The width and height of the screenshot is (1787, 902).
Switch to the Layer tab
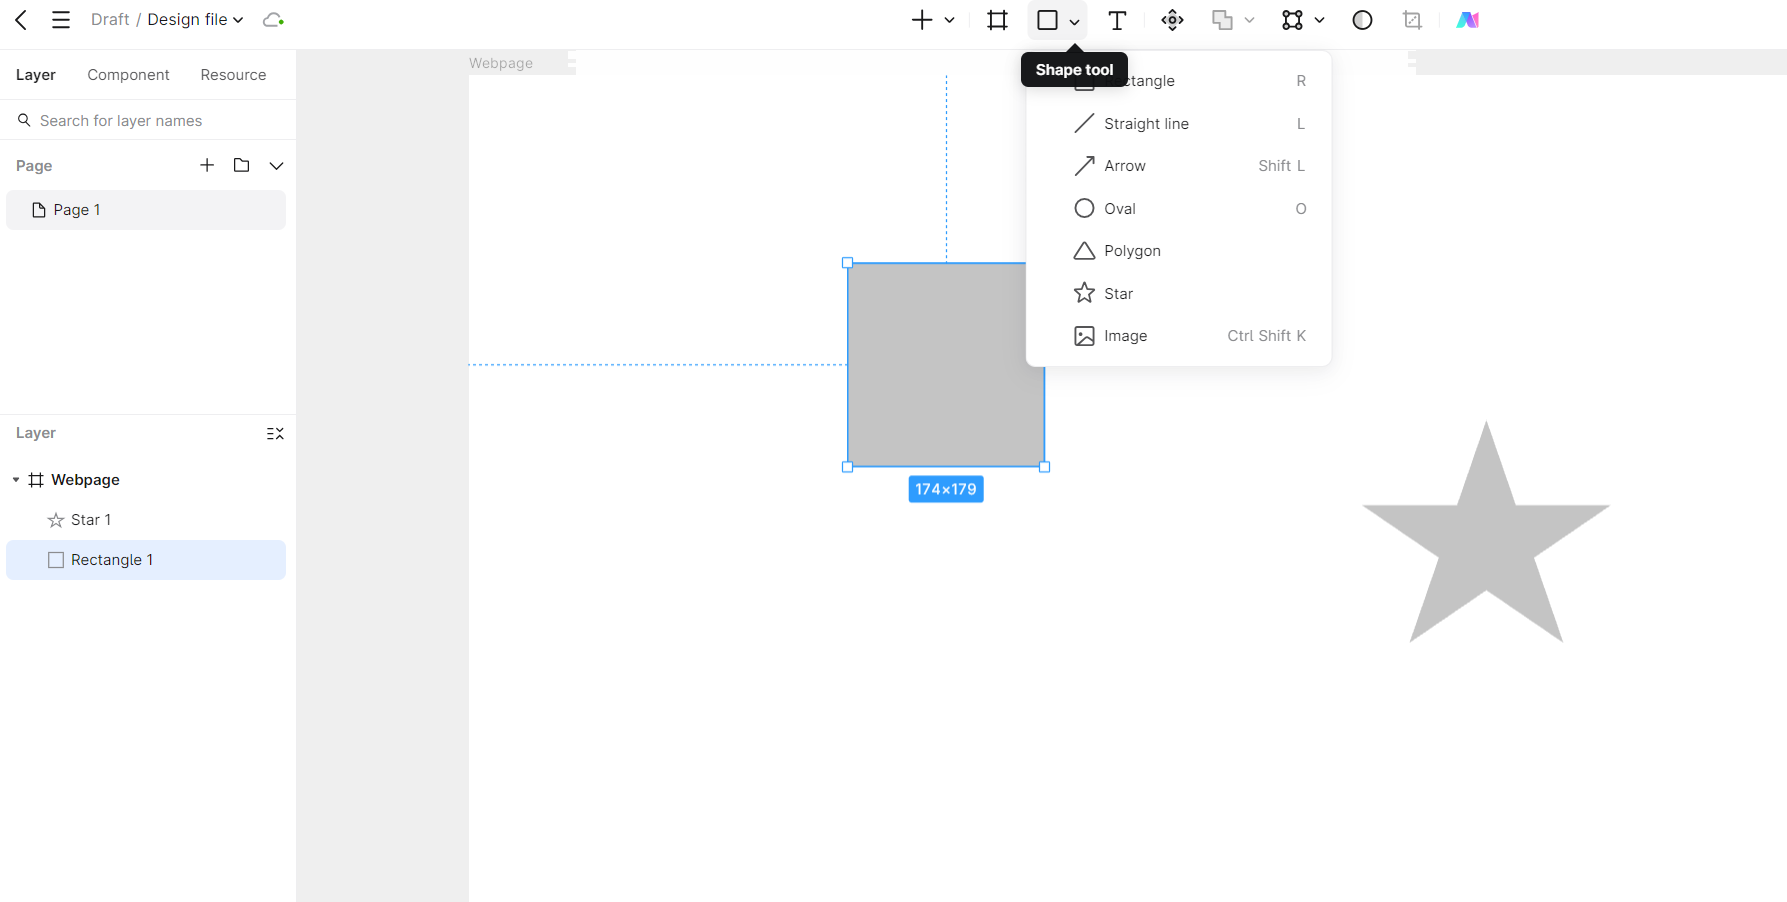[x=36, y=75]
